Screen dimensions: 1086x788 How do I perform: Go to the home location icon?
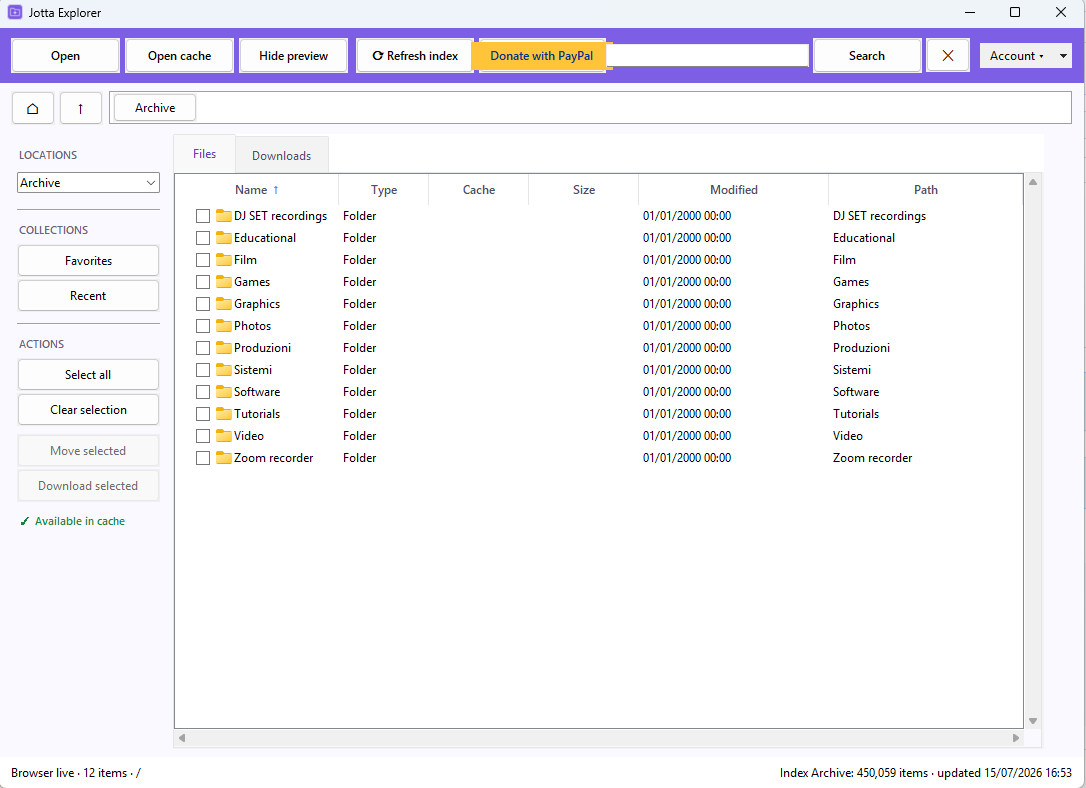(x=33, y=108)
